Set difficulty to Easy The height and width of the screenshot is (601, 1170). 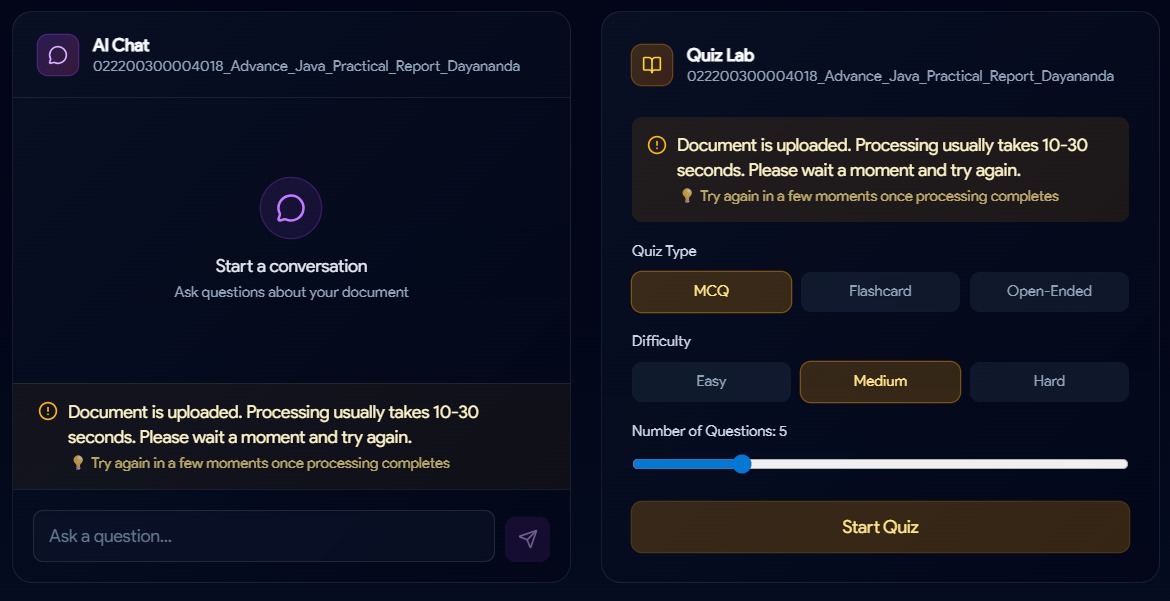click(x=711, y=382)
